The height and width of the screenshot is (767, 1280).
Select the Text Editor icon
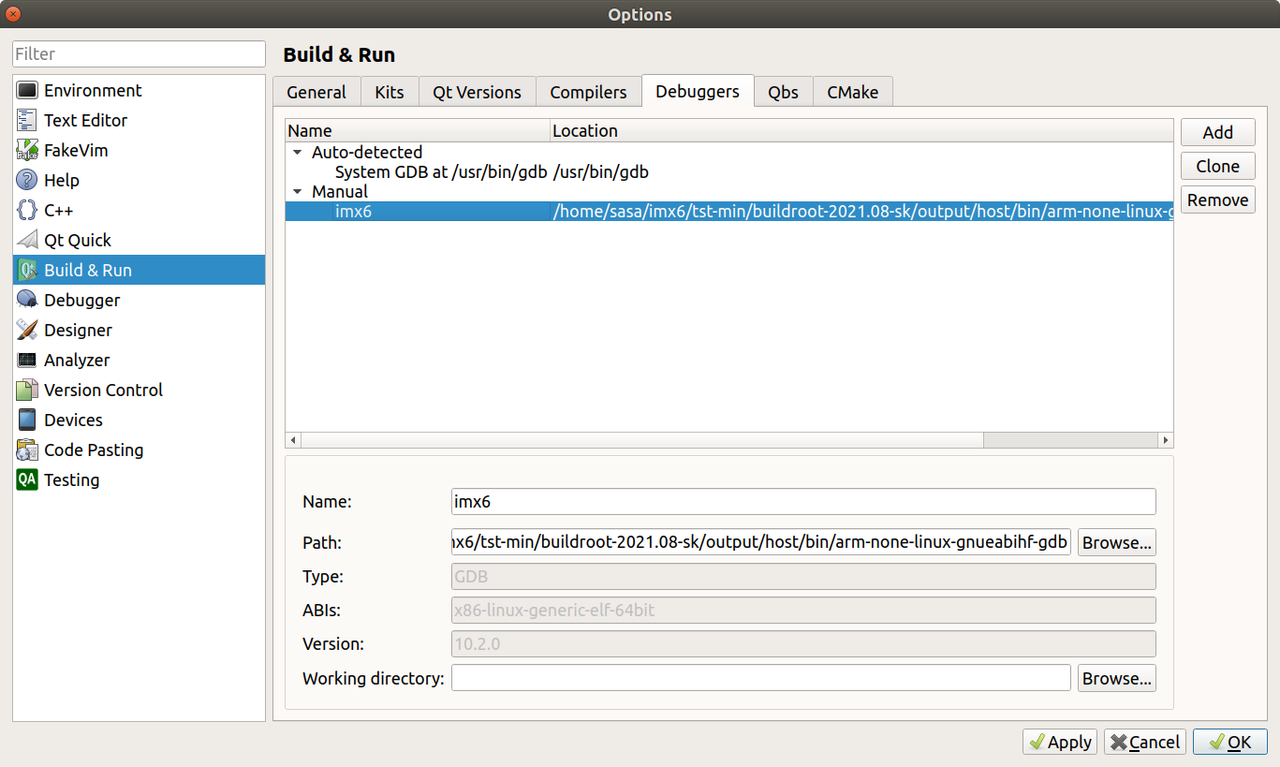27,120
